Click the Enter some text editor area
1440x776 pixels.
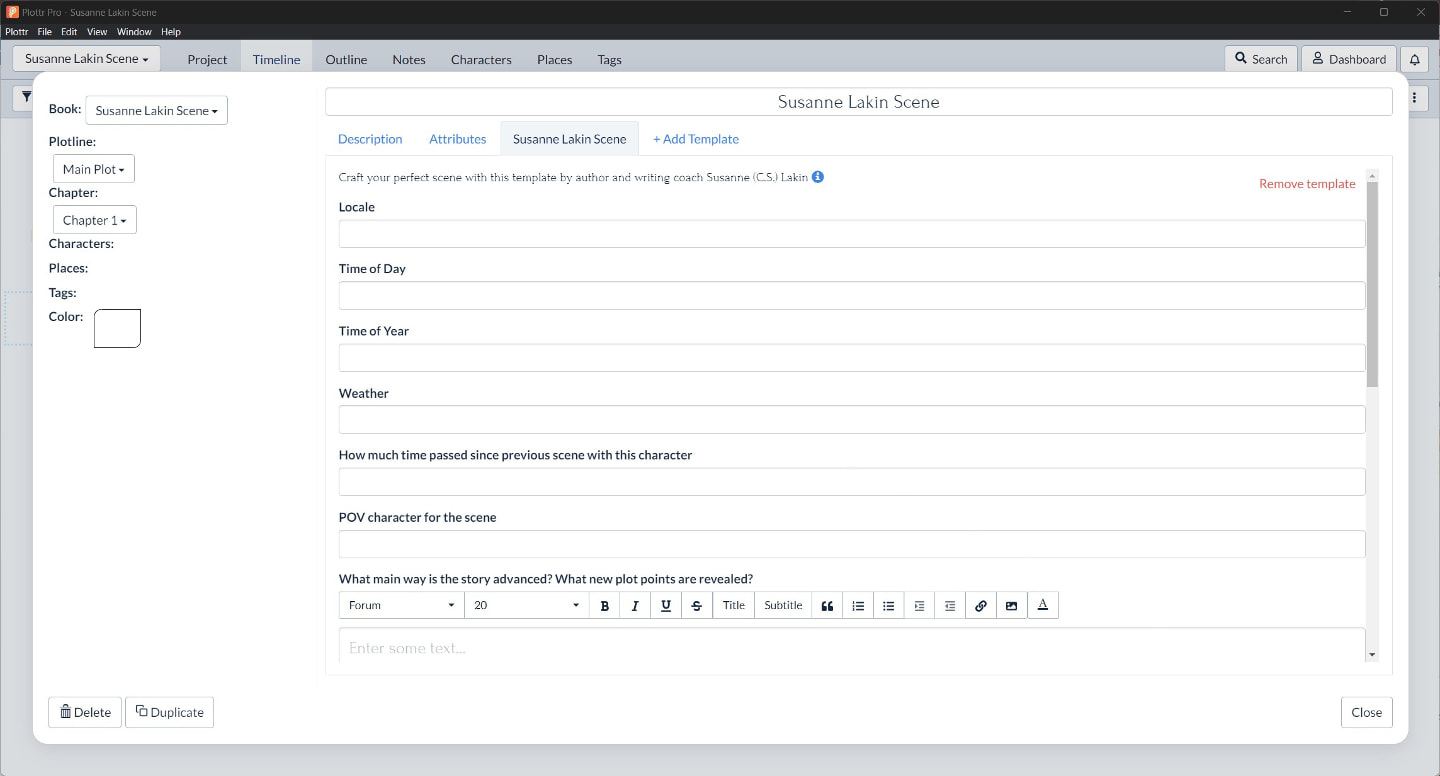coord(852,646)
